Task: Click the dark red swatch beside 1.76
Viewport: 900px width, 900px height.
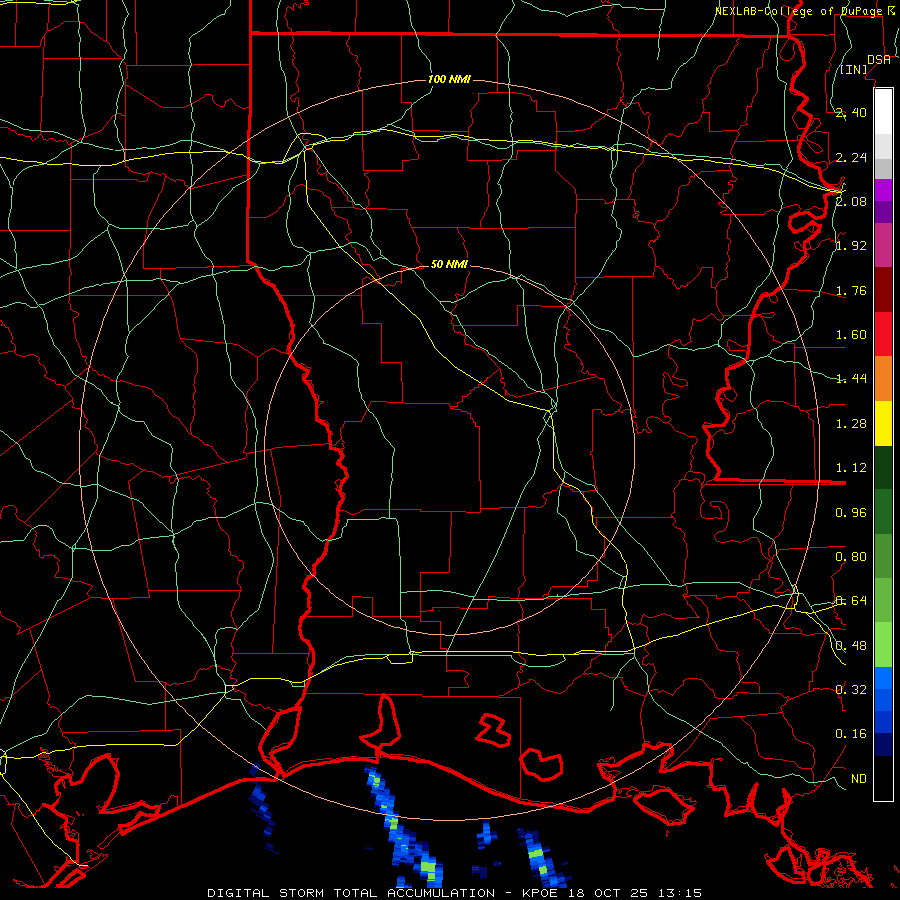Action: (x=883, y=290)
